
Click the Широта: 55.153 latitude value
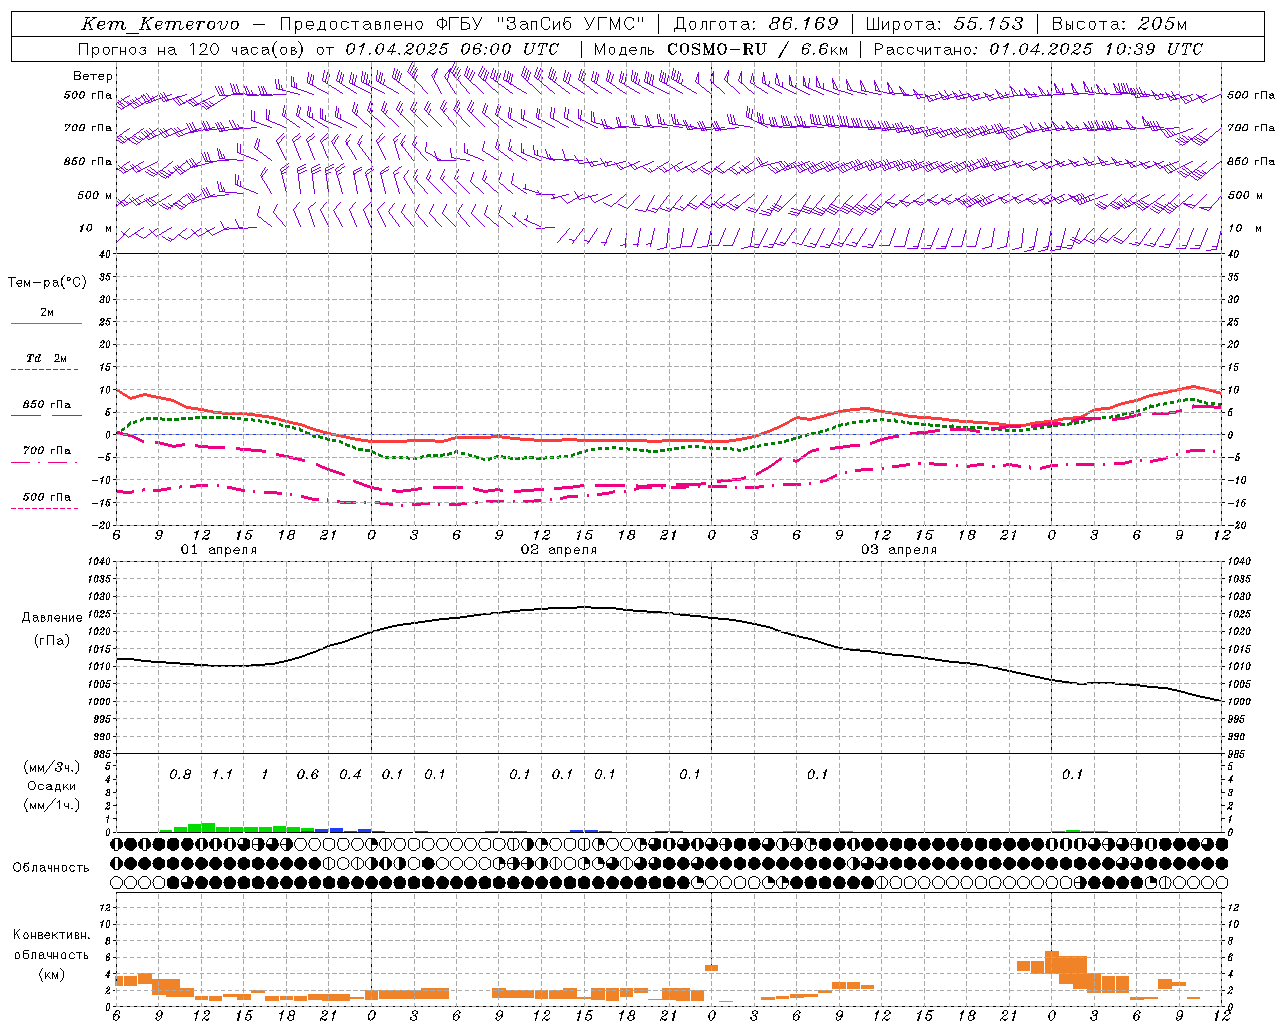[x=944, y=24]
